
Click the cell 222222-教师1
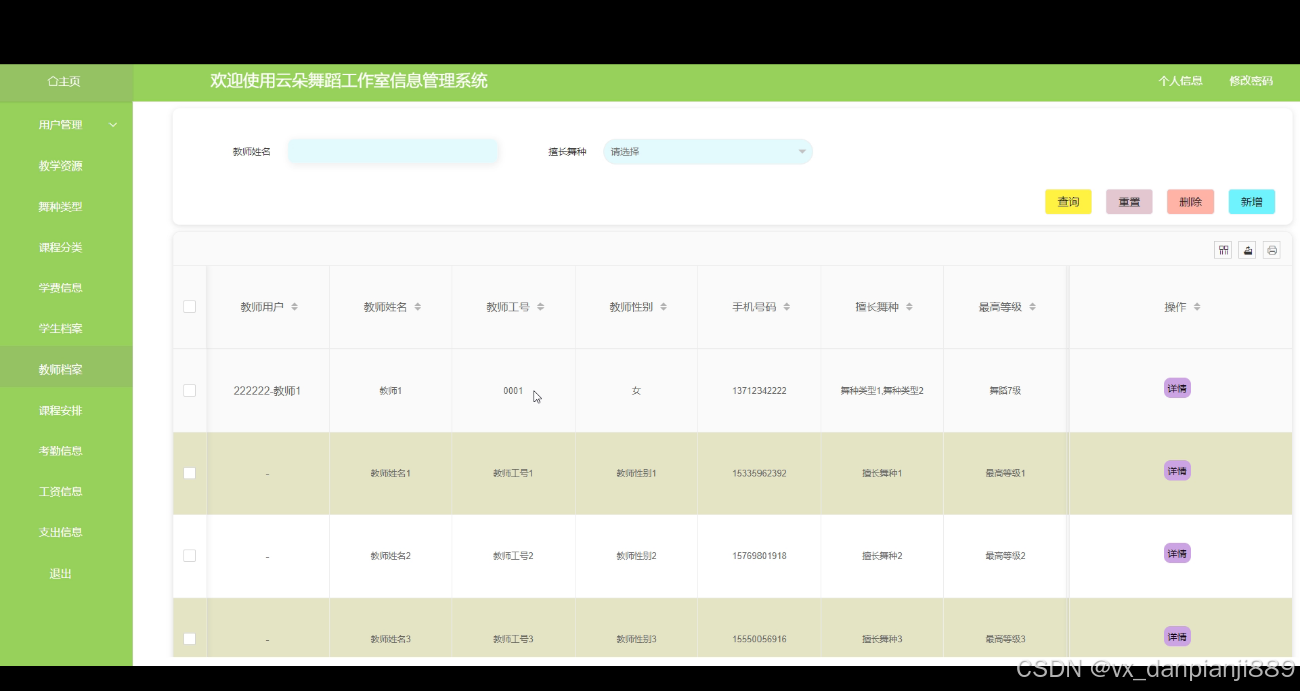pos(267,391)
